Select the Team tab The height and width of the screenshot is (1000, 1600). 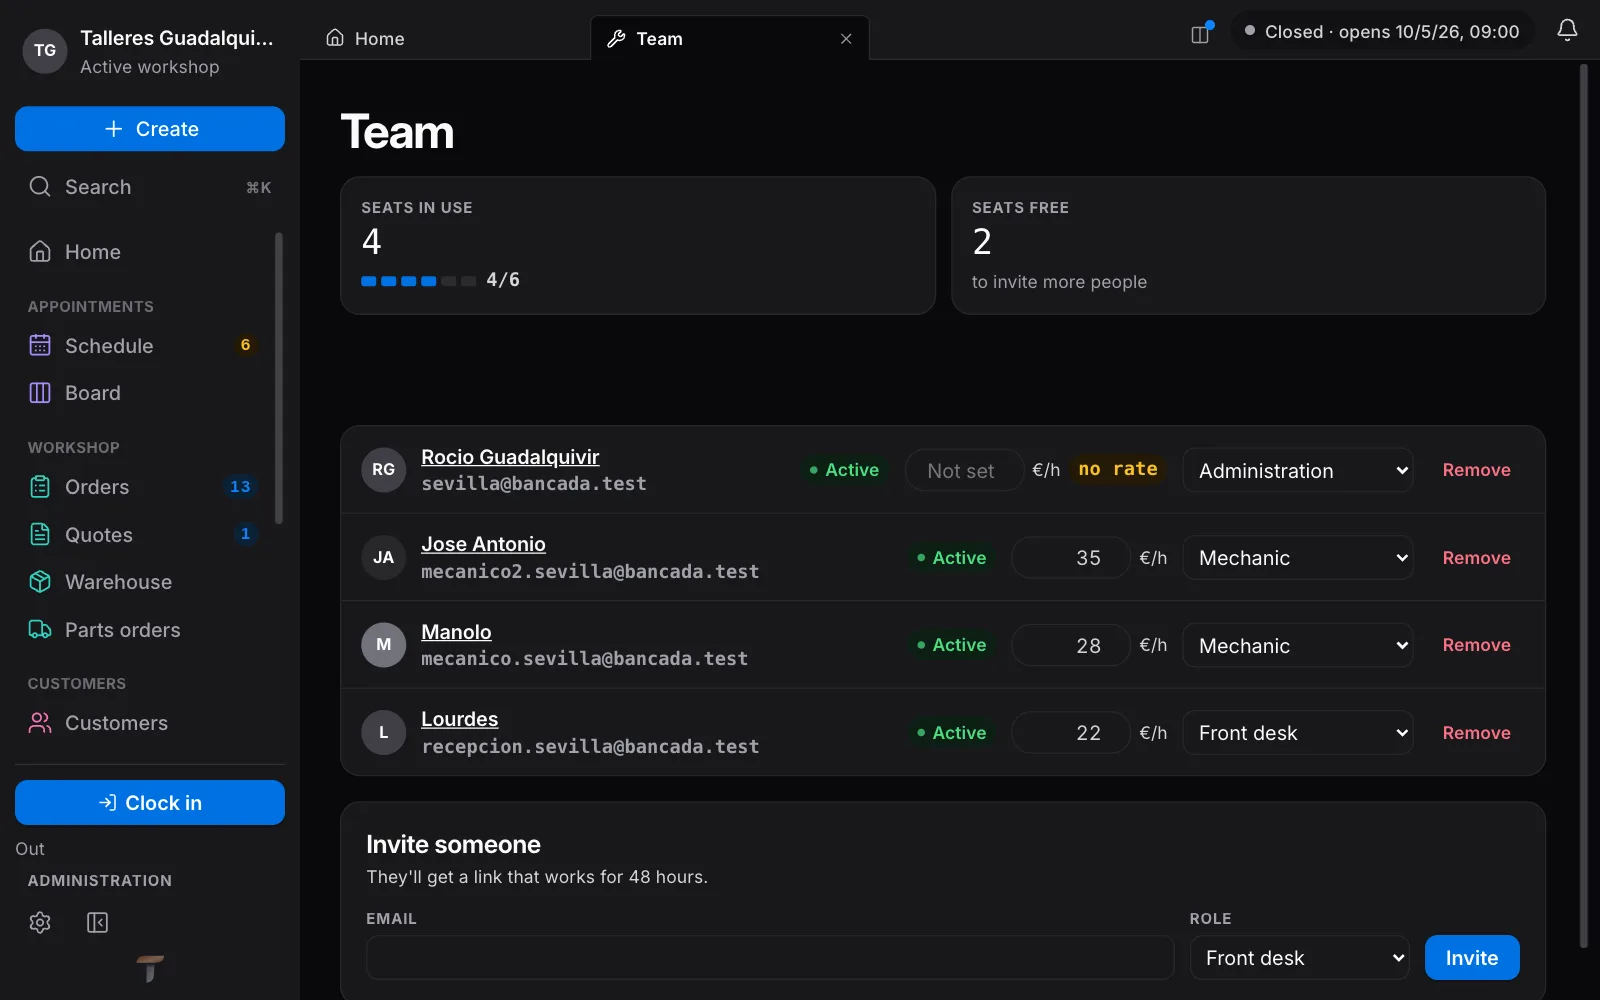(x=730, y=39)
